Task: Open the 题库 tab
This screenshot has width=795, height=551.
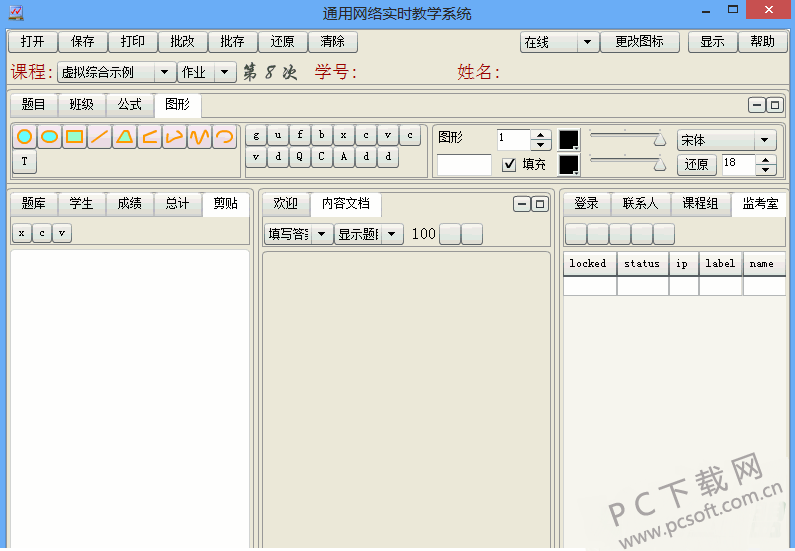Action: click(33, 204)
